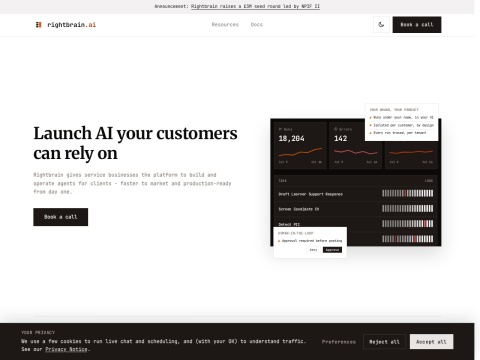Click the orange runs trend line chart
Image resolution: width=480 pixels, height=360 pixels.
[x=300, y=152]
